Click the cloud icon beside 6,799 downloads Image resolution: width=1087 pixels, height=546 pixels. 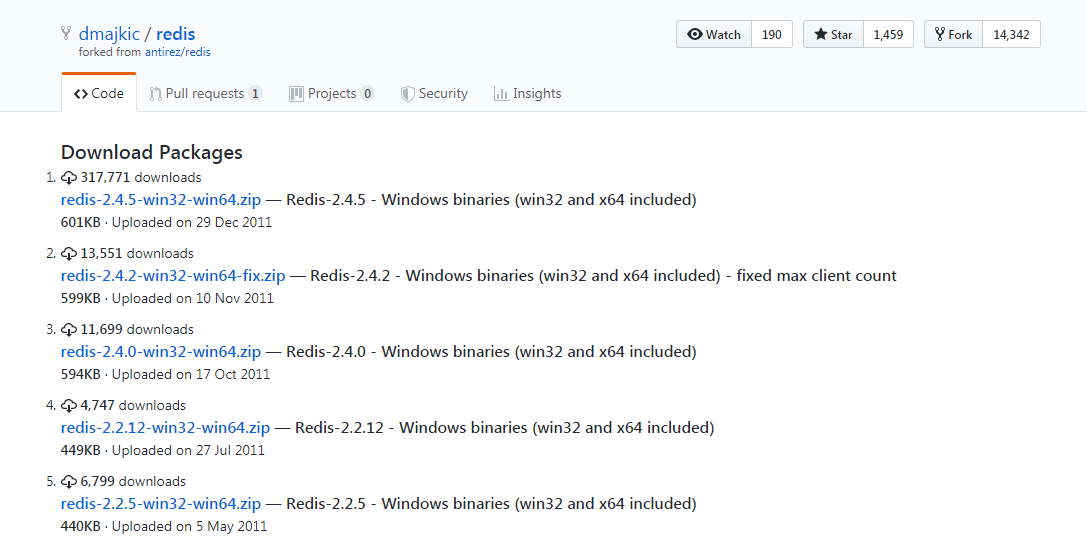pos(69,482)
